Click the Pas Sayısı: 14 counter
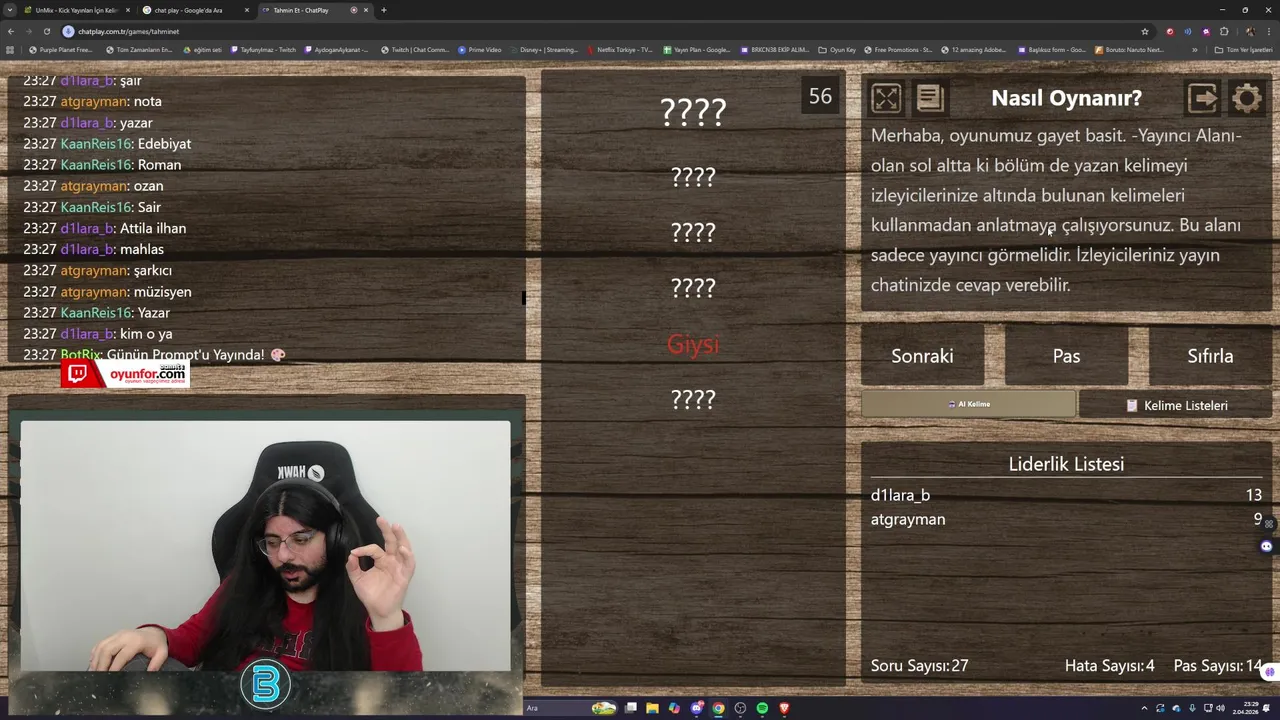The width and height of the screenshot is (1280, 720). coord(1217,665)
